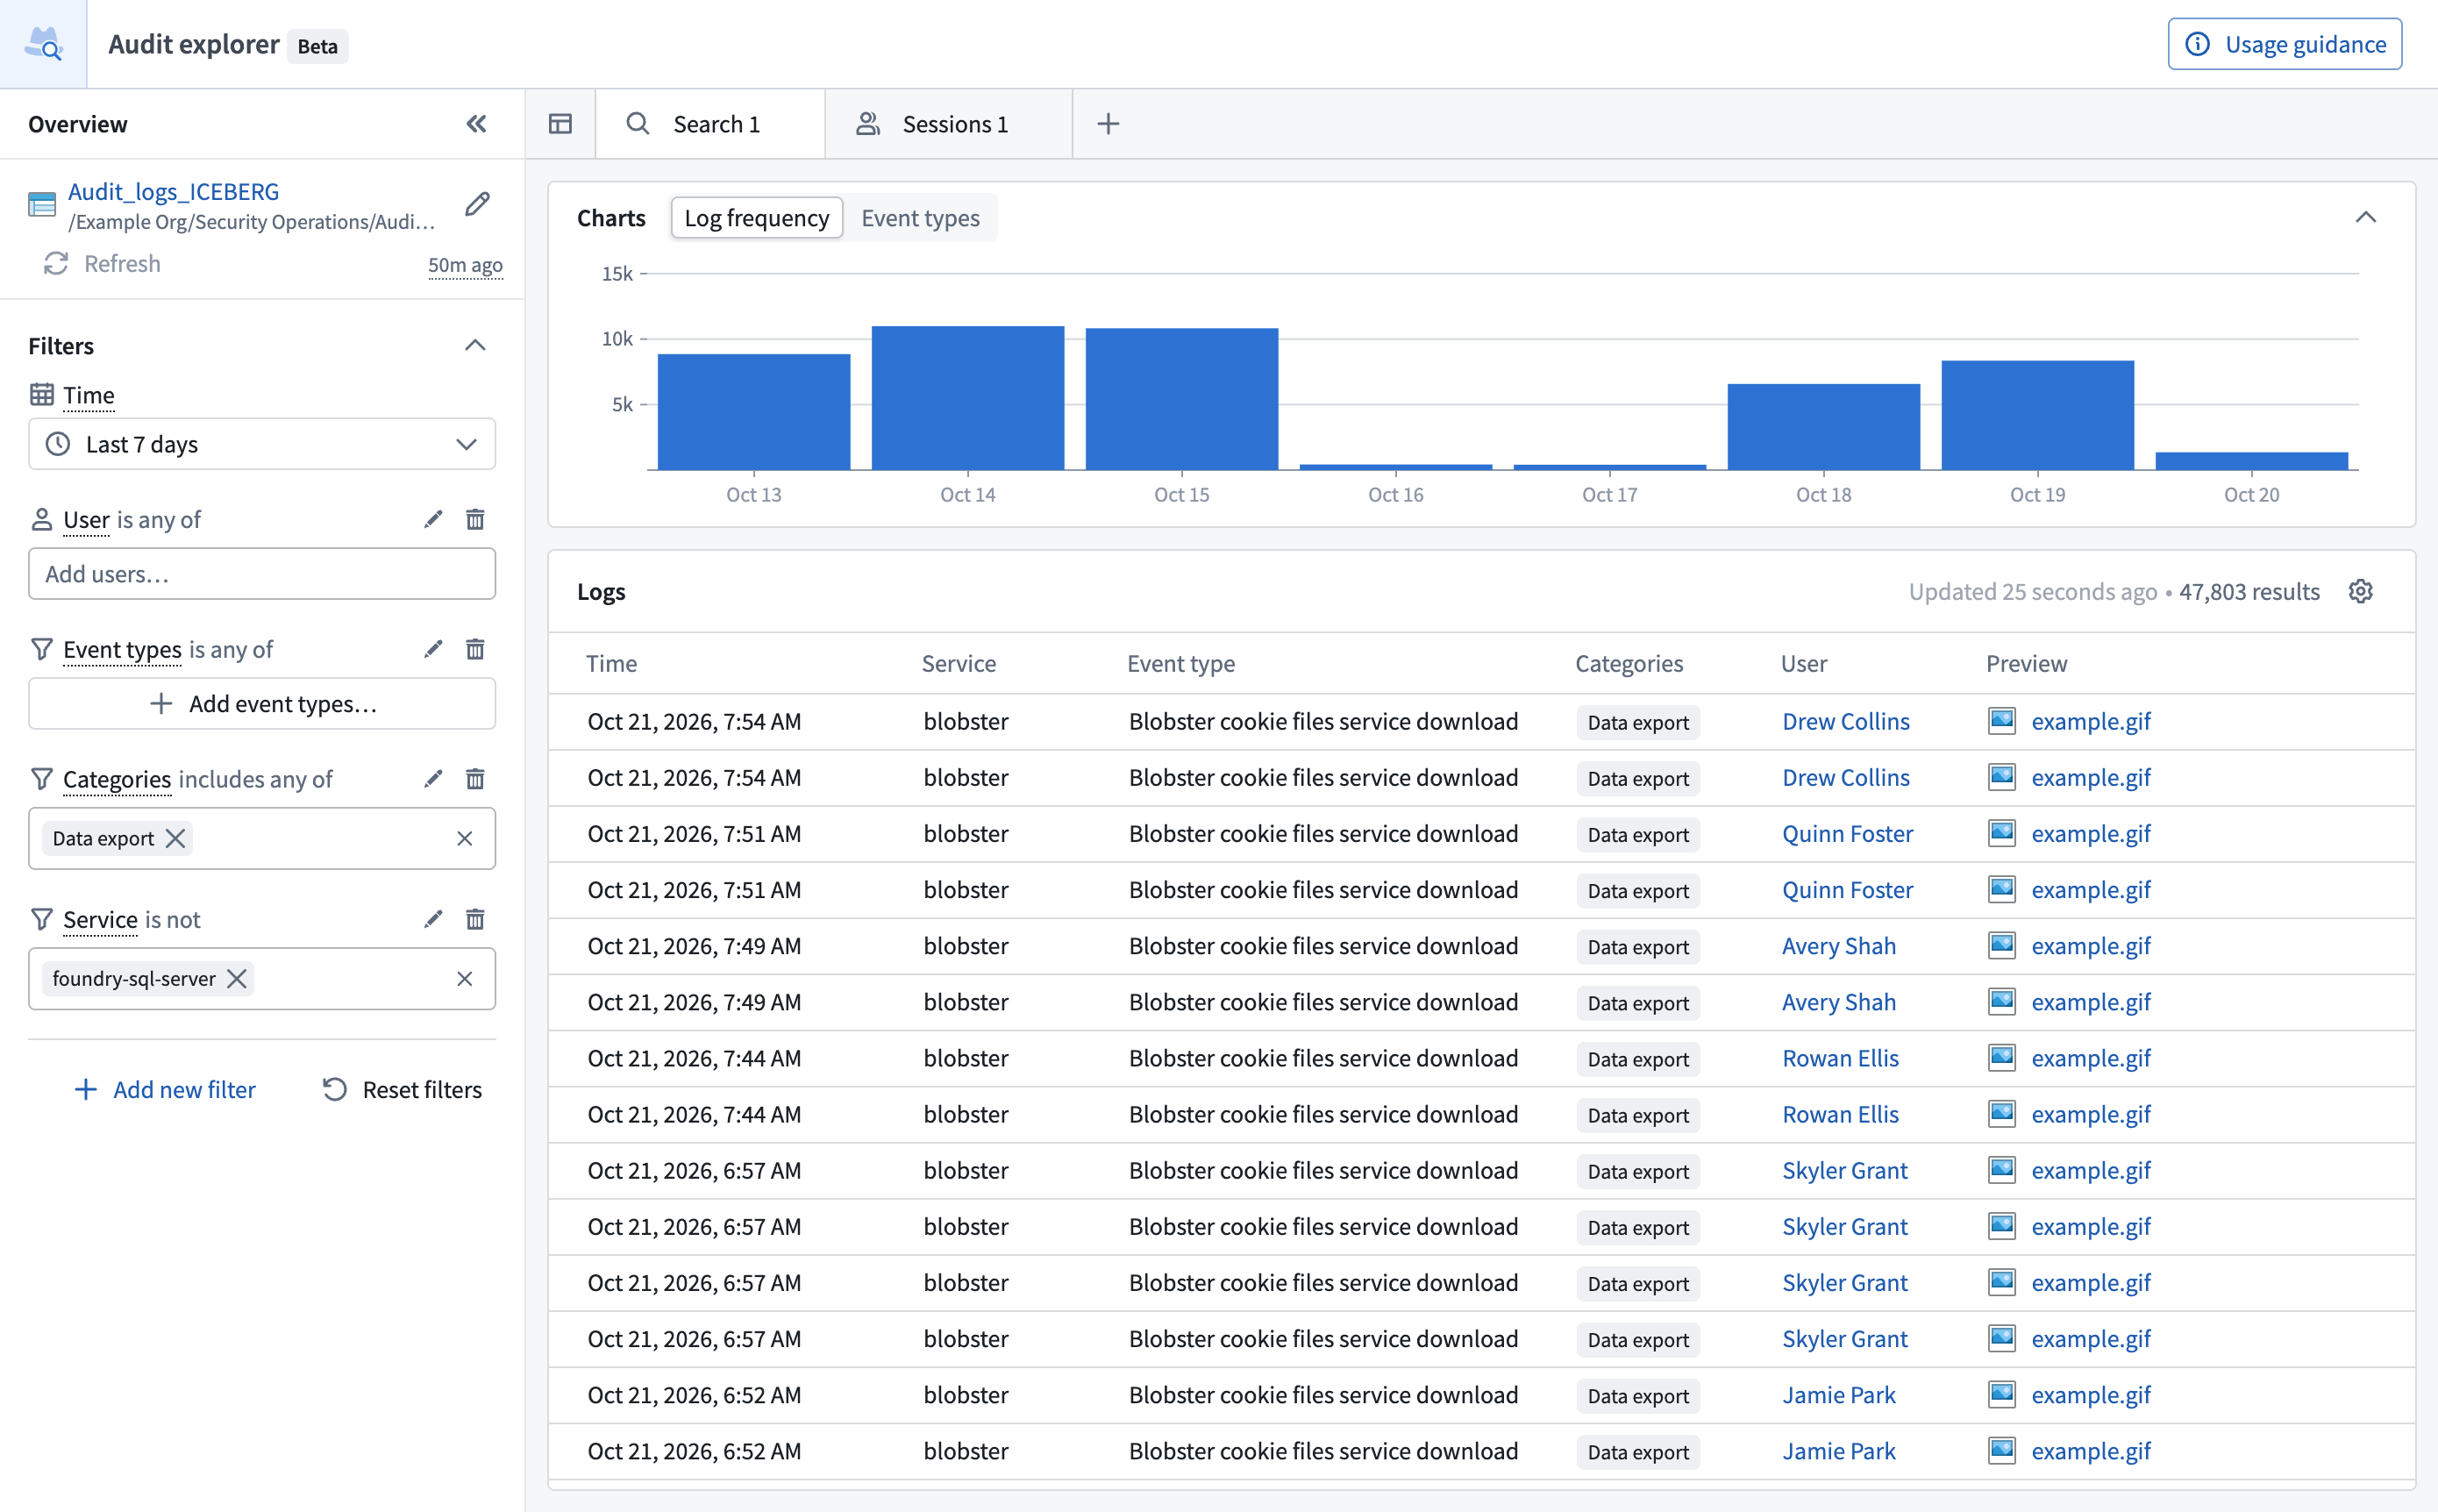
Task: Open example.gif preview in first Quinn Foster row
Action: tap(2090, 833)
